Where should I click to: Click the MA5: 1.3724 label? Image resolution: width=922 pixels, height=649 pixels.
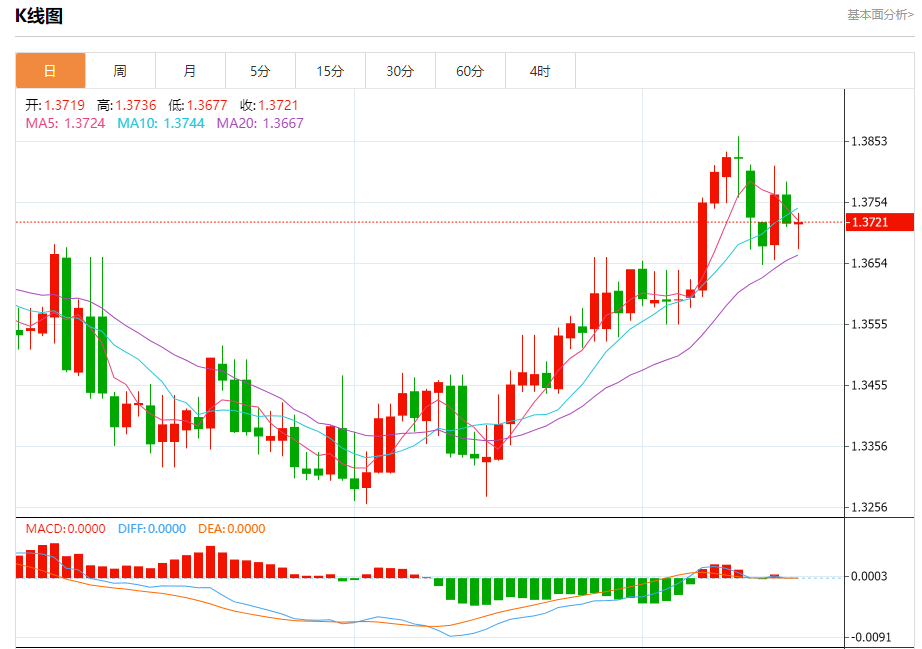(x=65, y=123)
